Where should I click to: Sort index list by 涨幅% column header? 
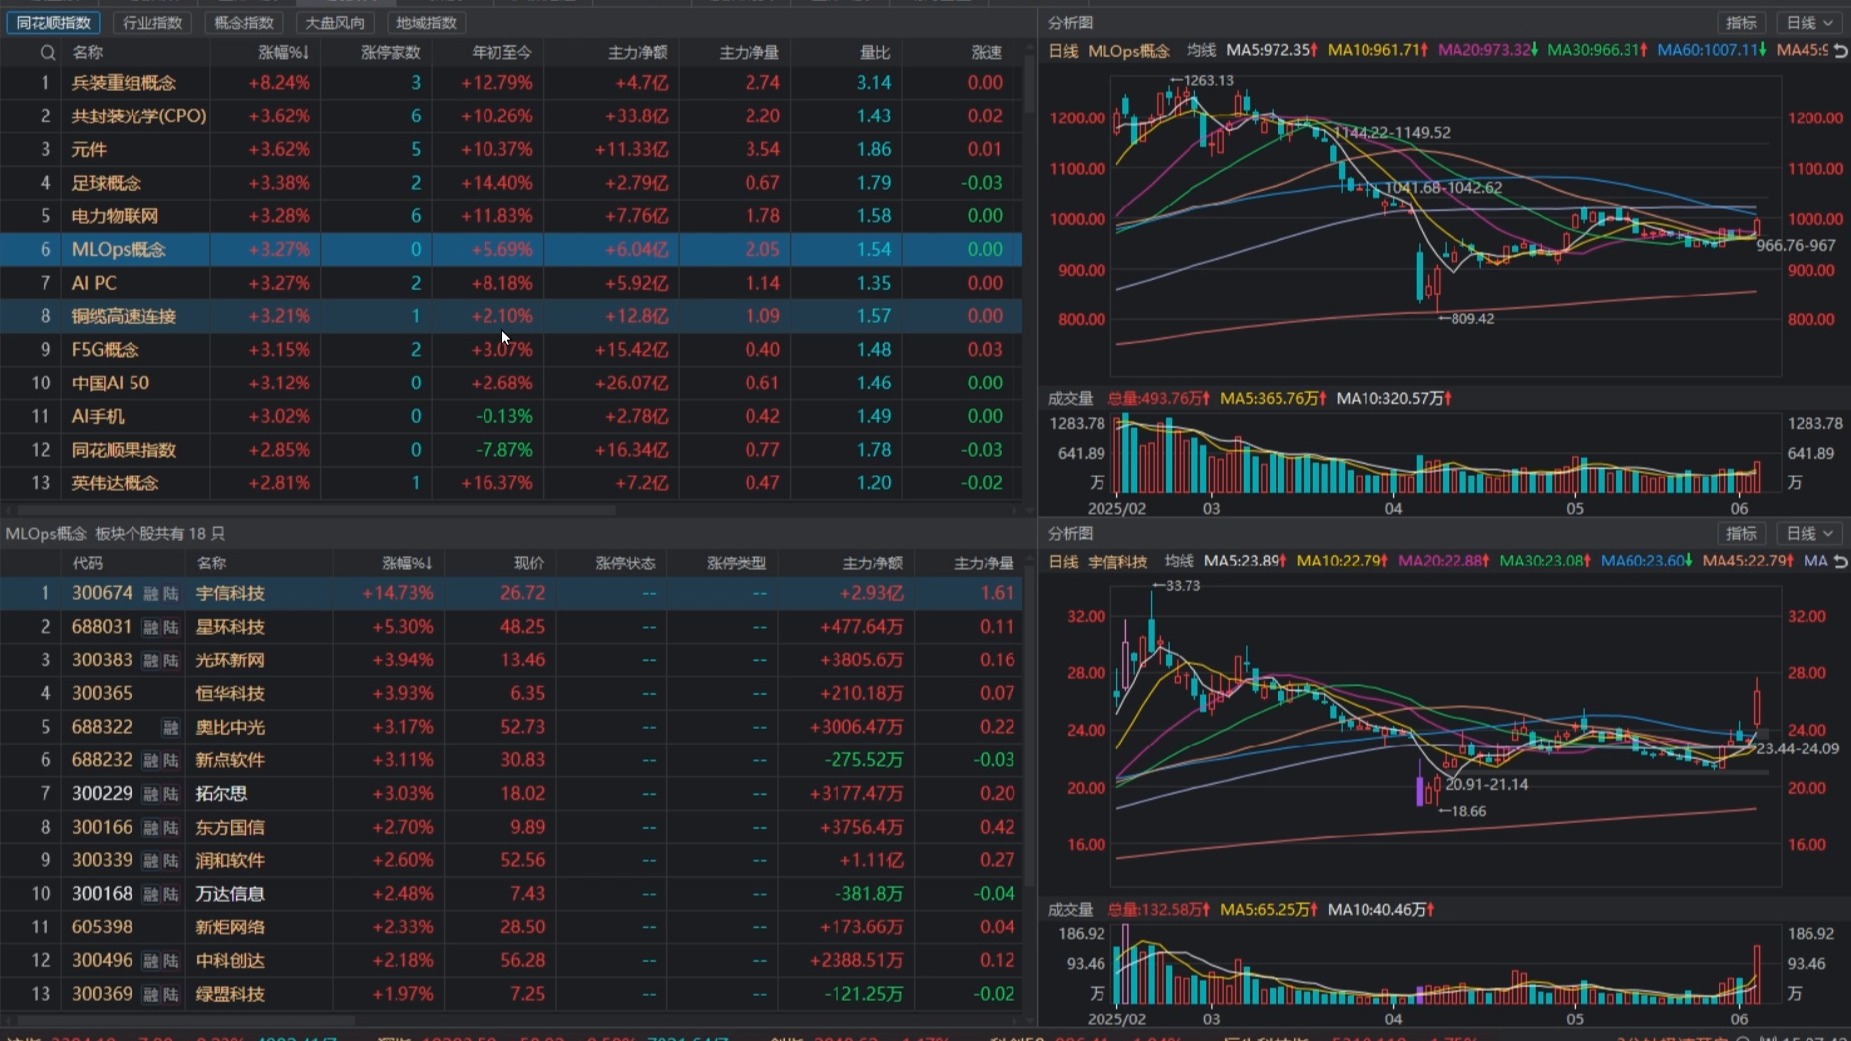pyautogui.click(x=283, y=52)
